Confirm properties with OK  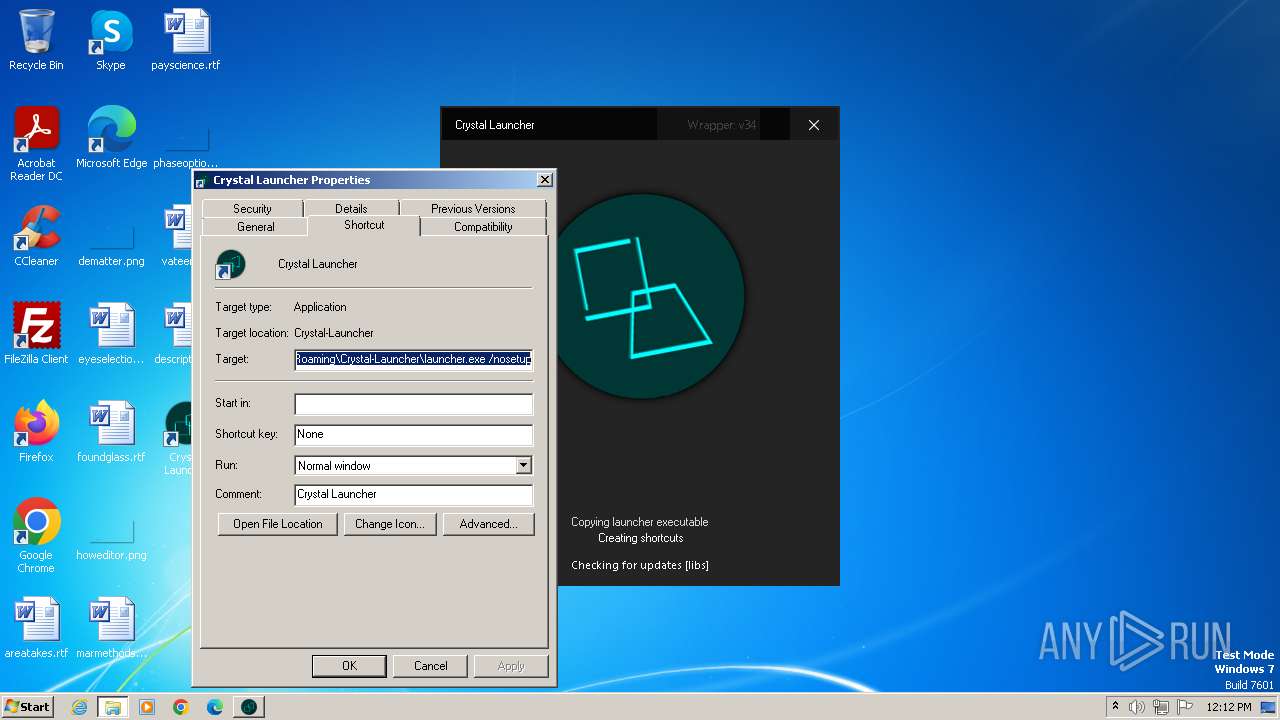pyautogui.click(x=349, y=666)
